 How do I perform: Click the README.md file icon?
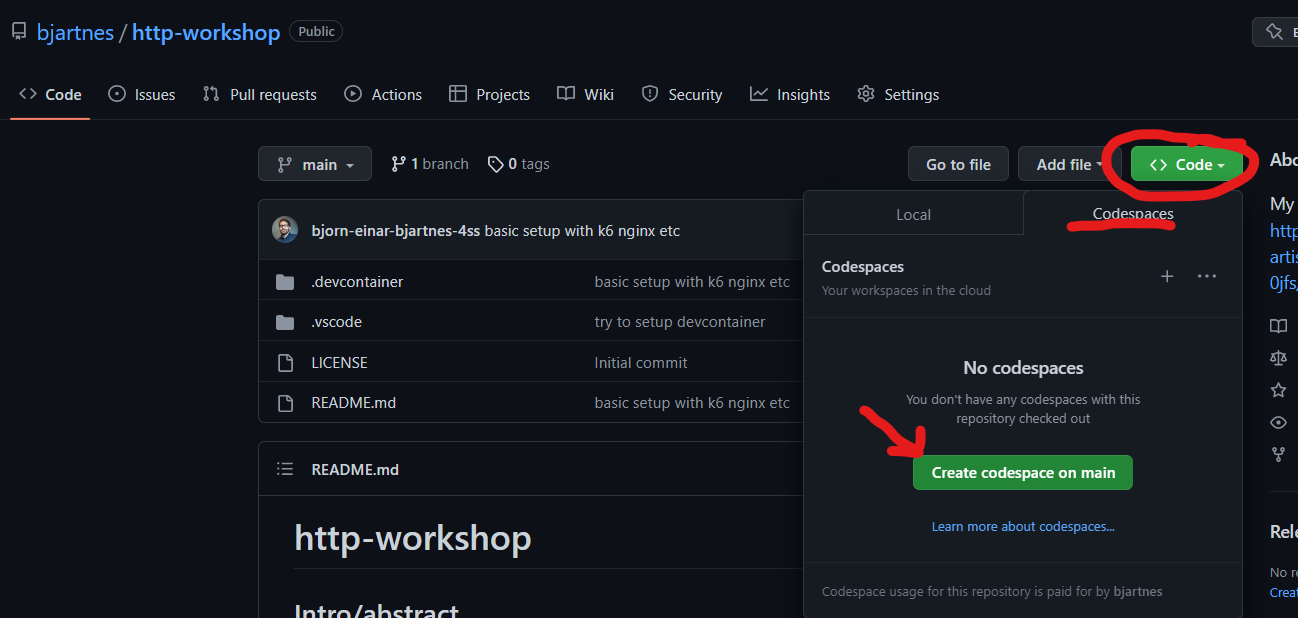tap(285, 402)
